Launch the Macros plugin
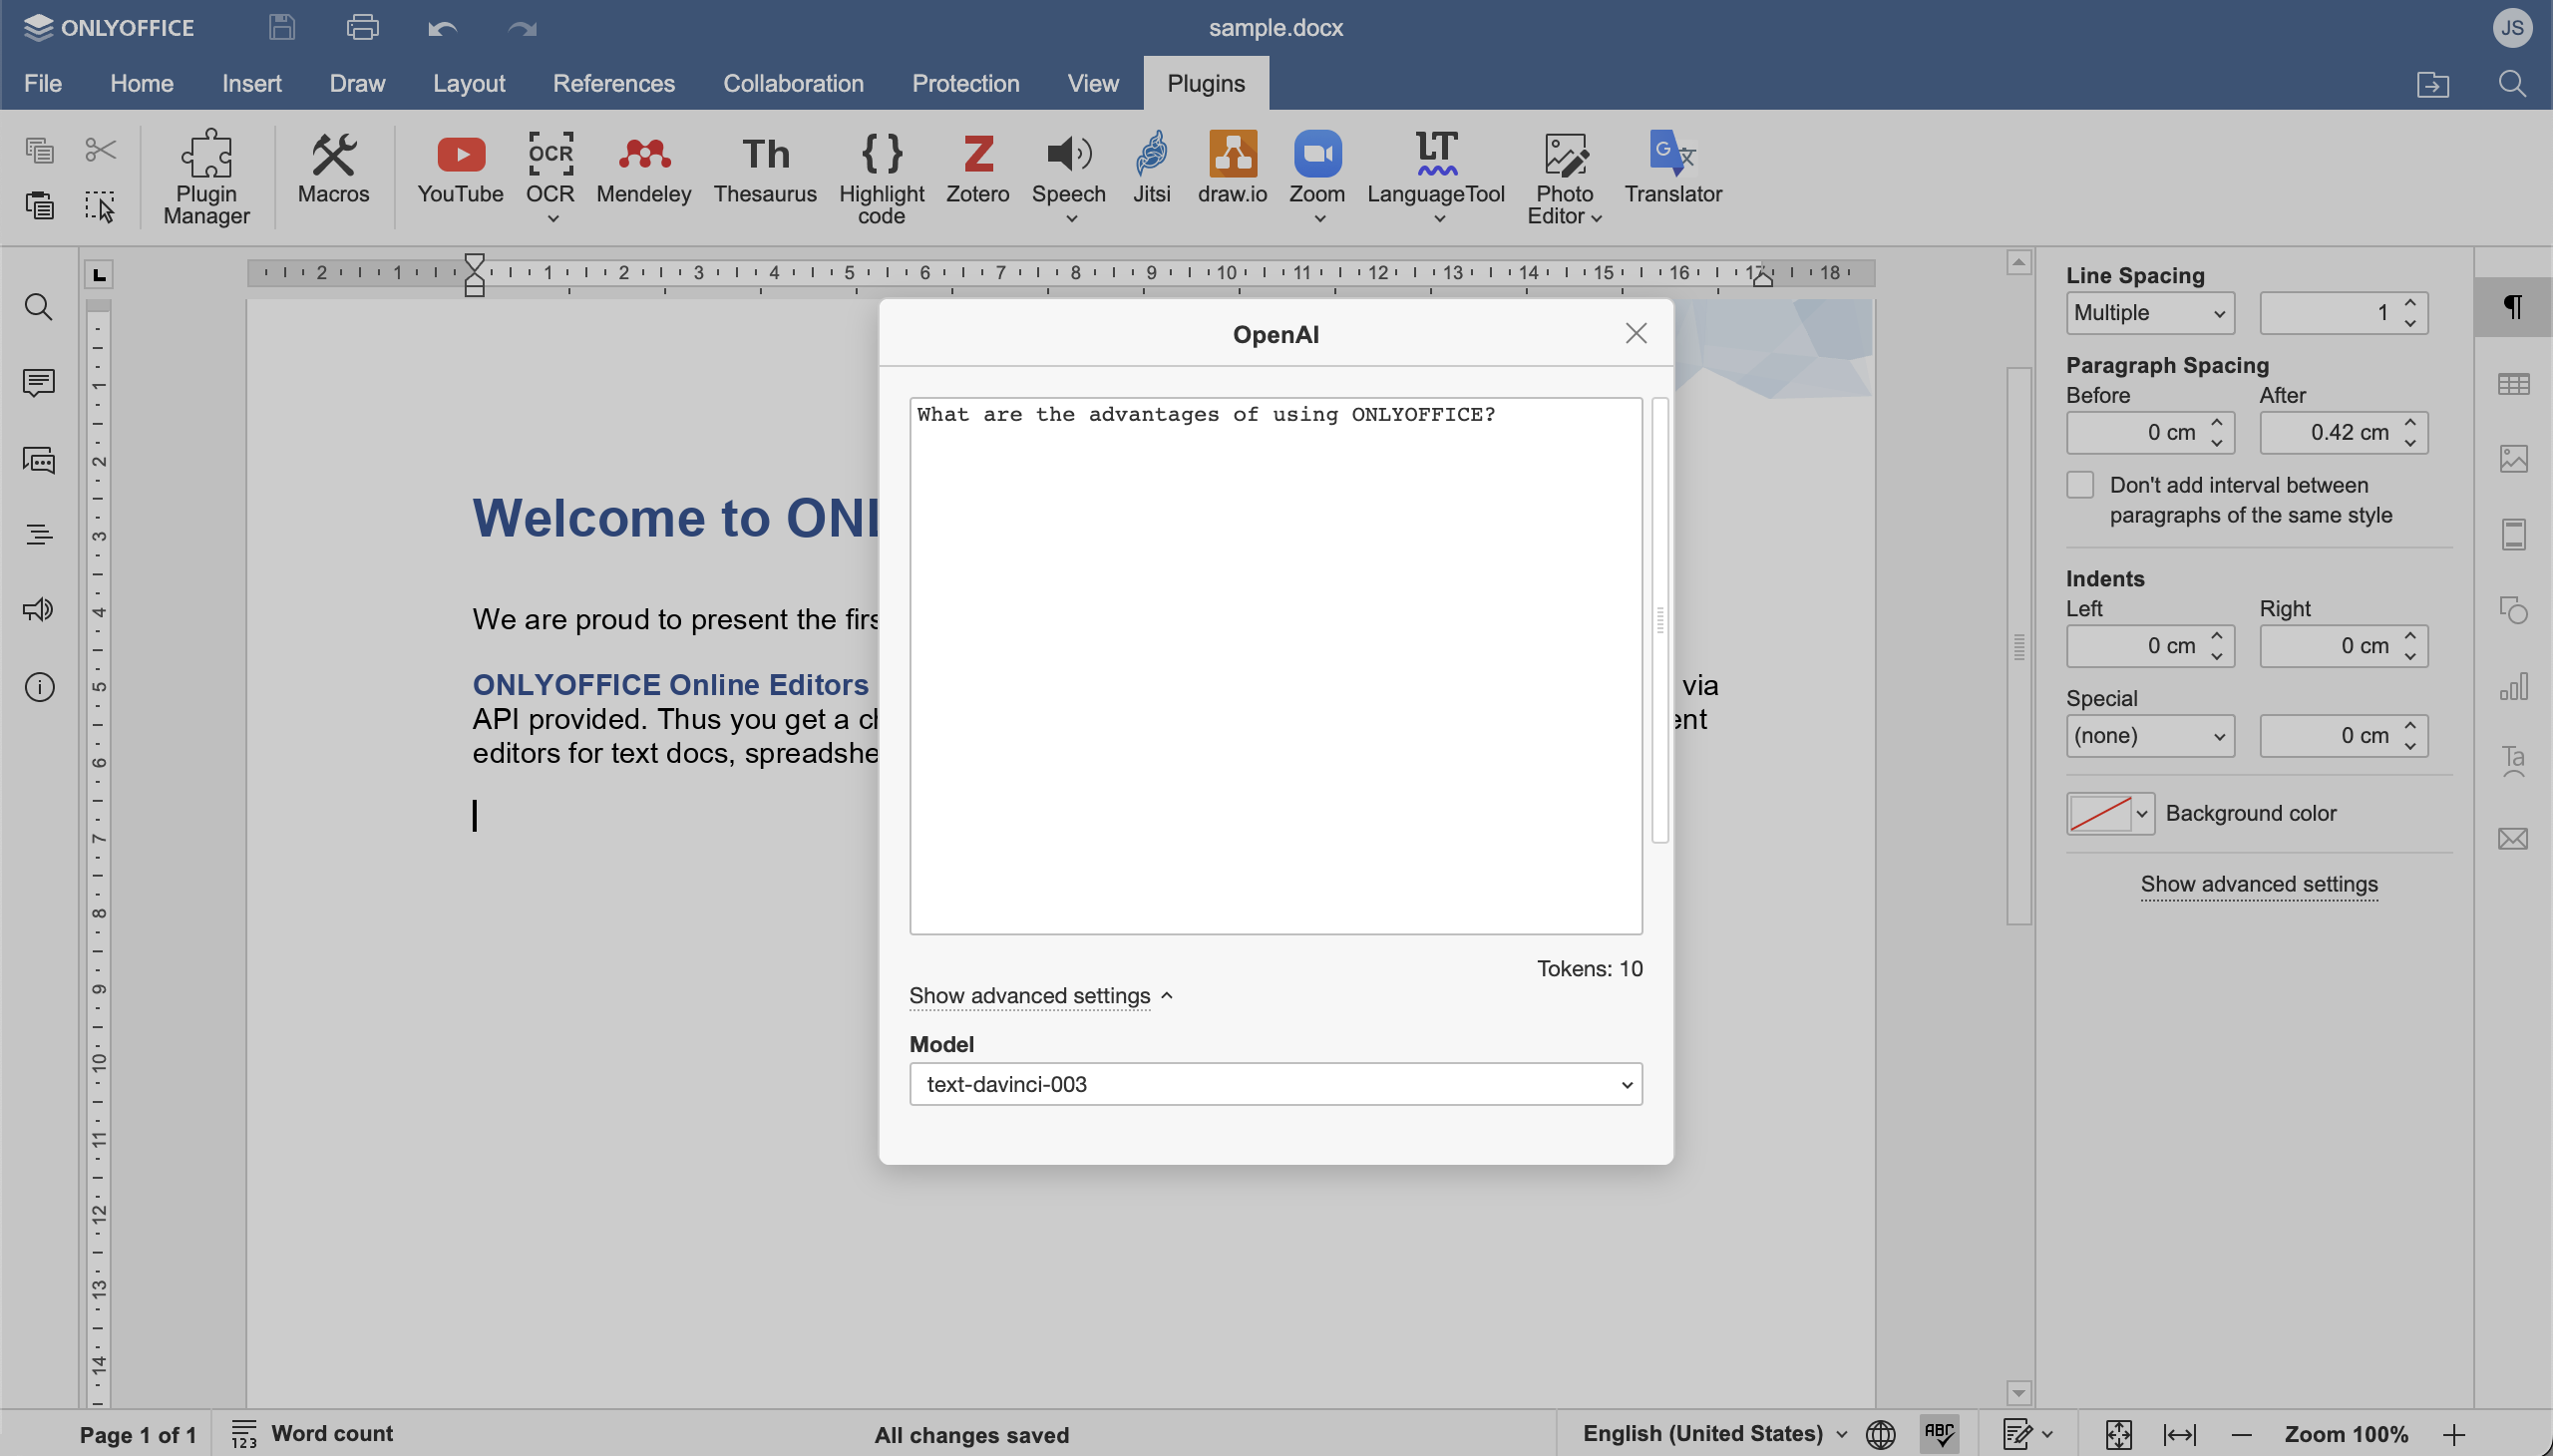Screen dimensions: 2553x1456 333,168
